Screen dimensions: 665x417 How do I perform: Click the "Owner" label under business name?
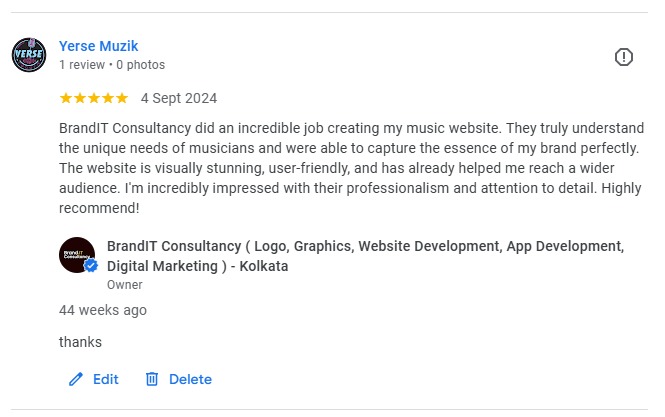[x=124, y=285]
